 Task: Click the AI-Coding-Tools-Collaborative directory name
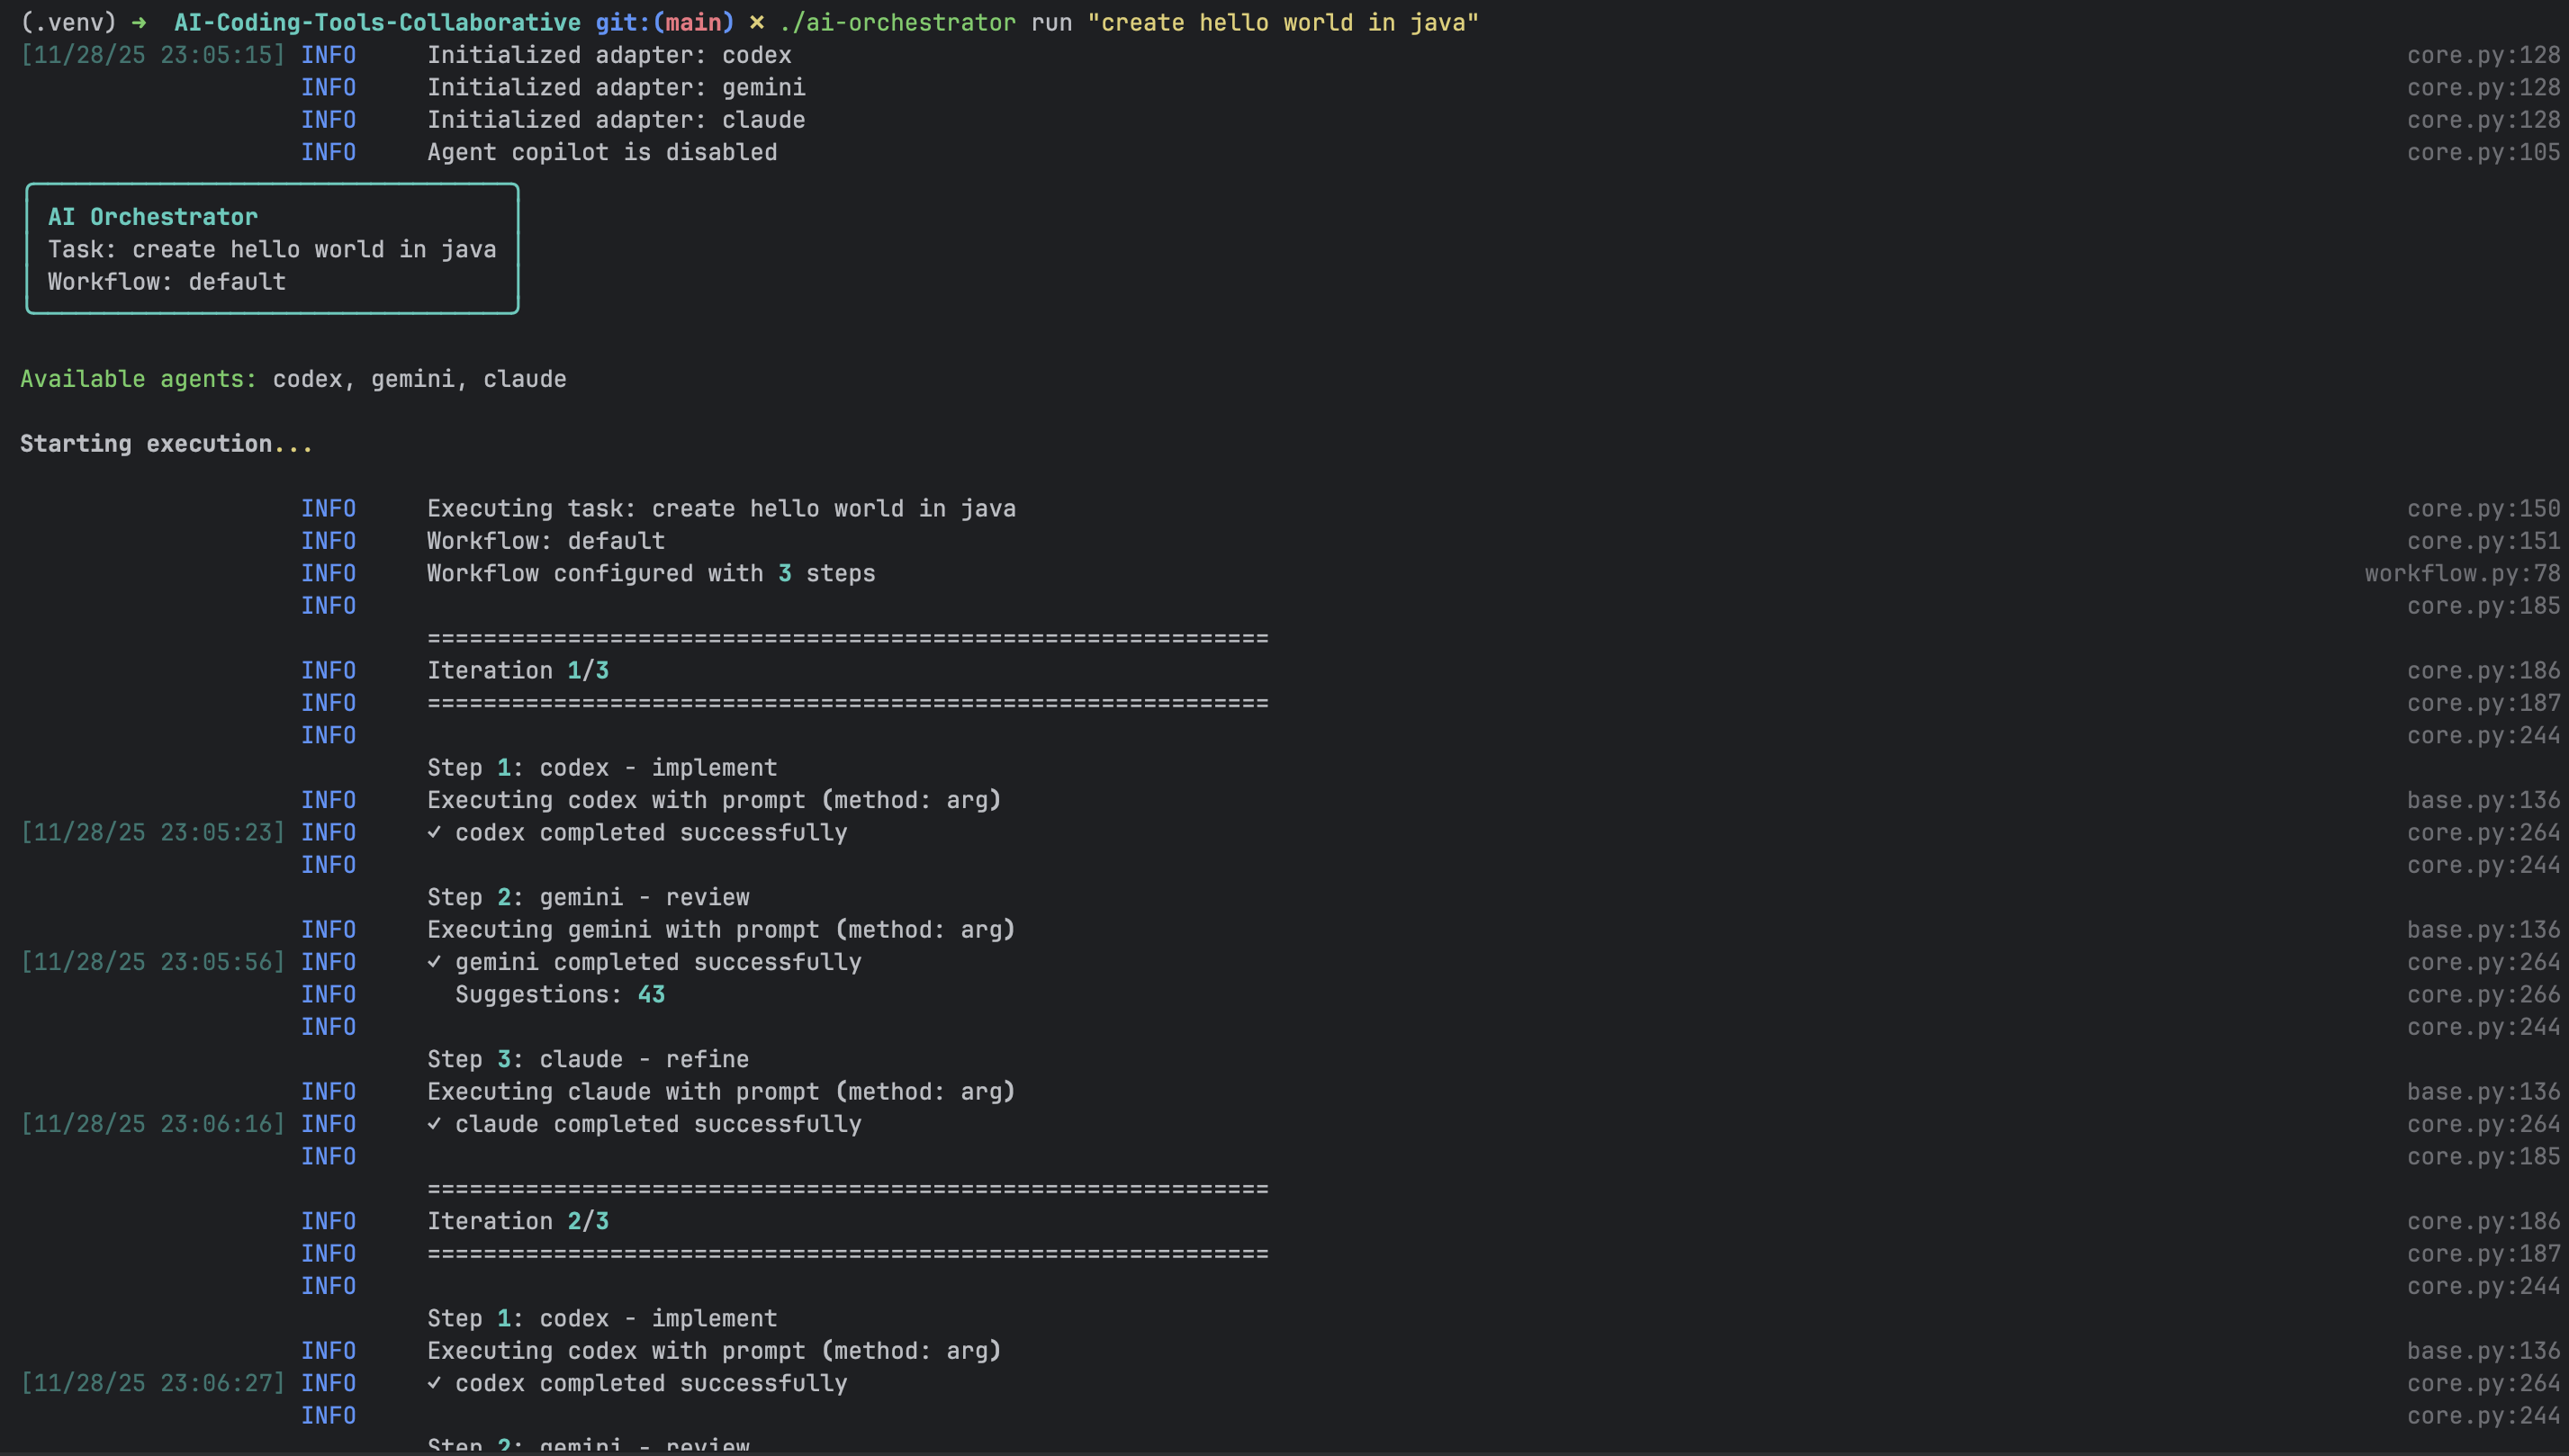pos(377,22)
